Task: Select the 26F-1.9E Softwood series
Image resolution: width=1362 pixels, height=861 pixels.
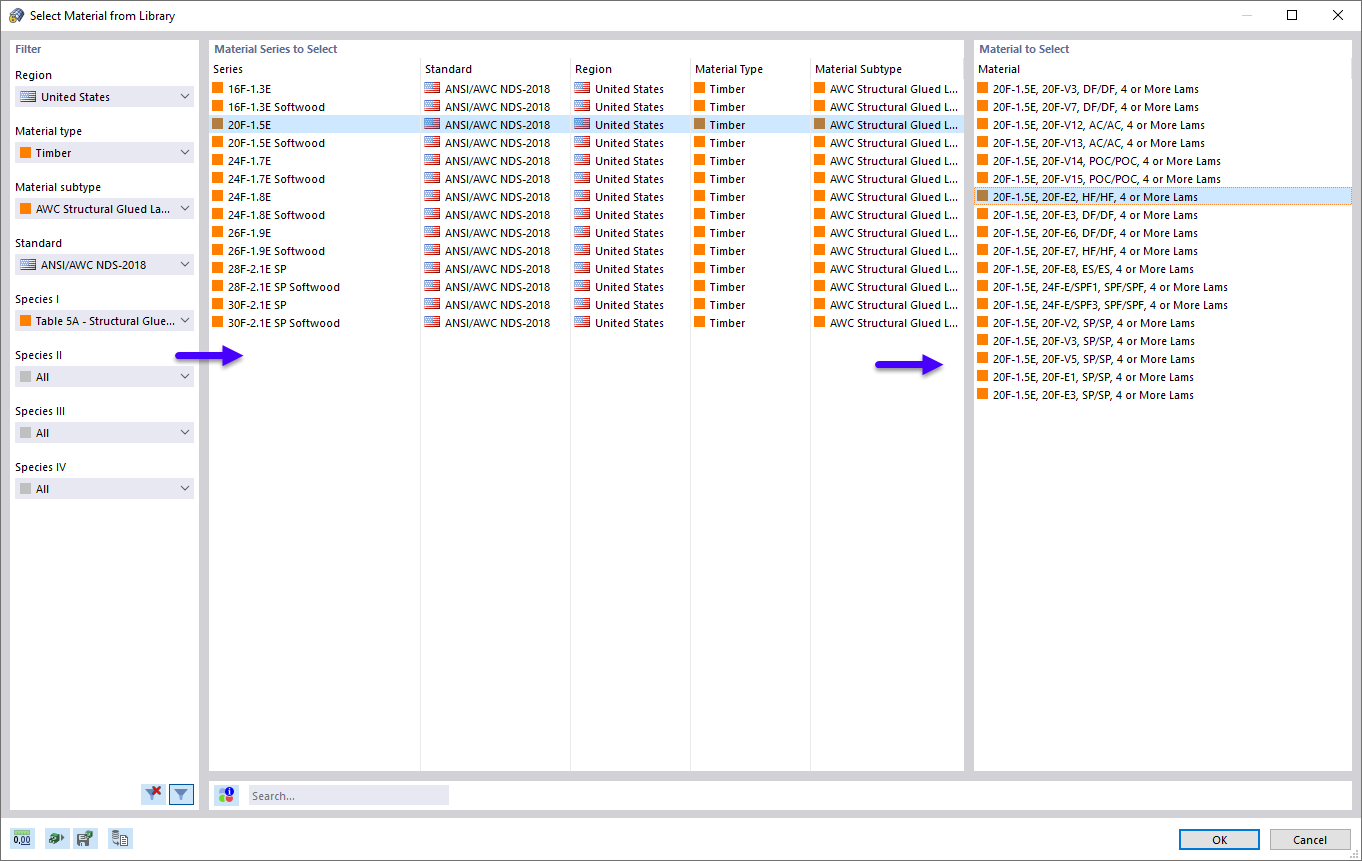Action: click(586, 251)
